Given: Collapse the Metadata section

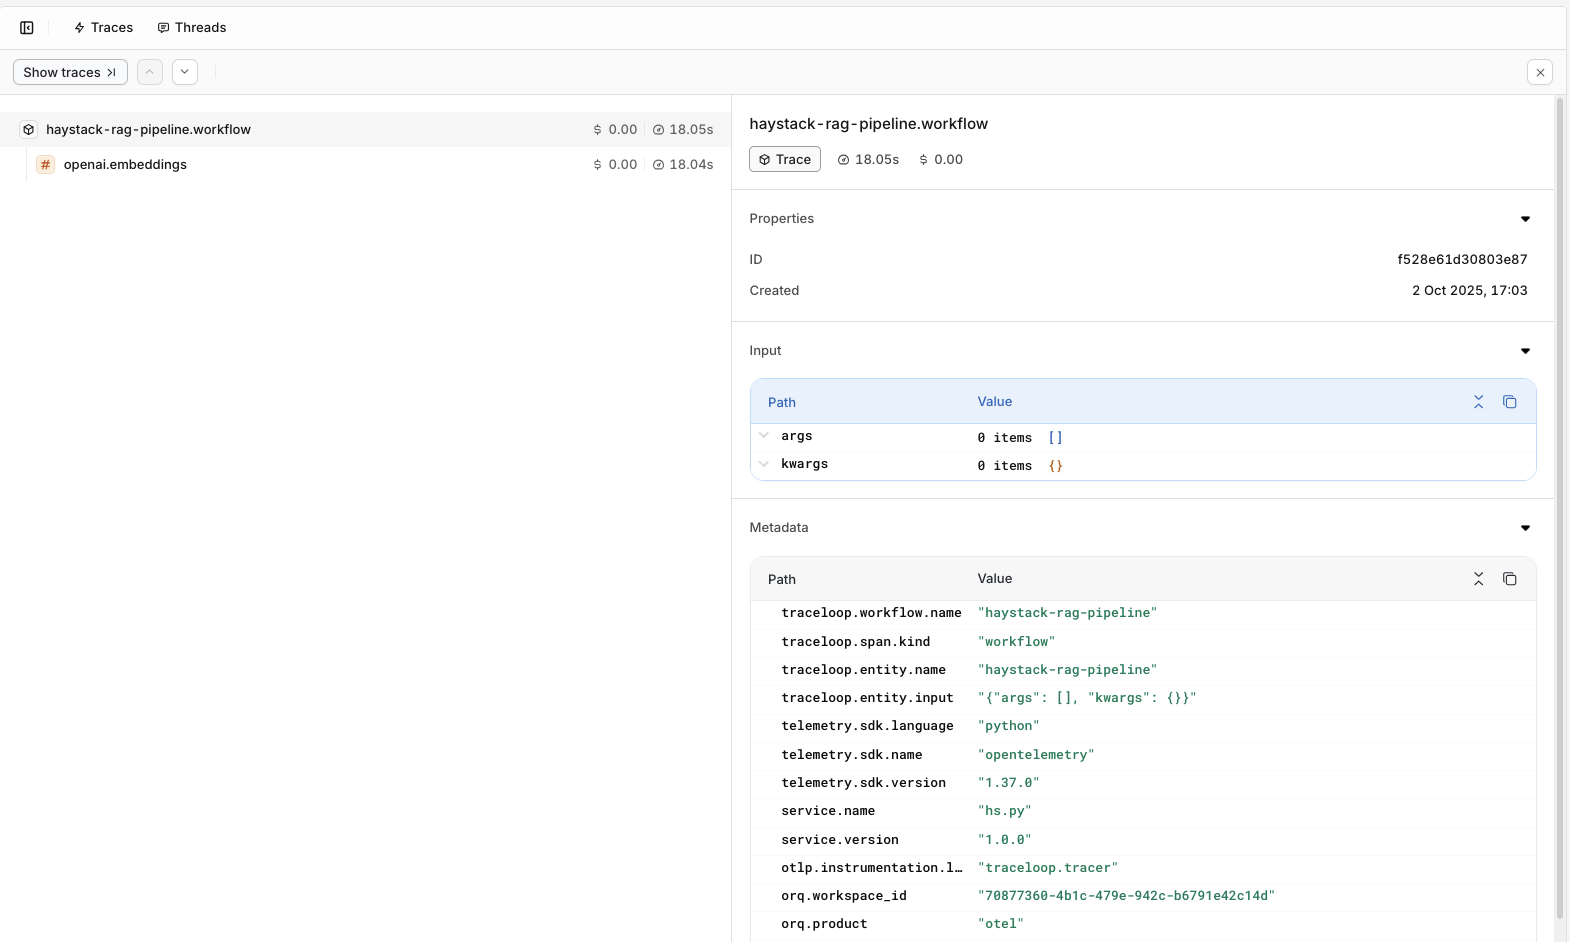Looking at the screenshot, I should (1525, 528).
